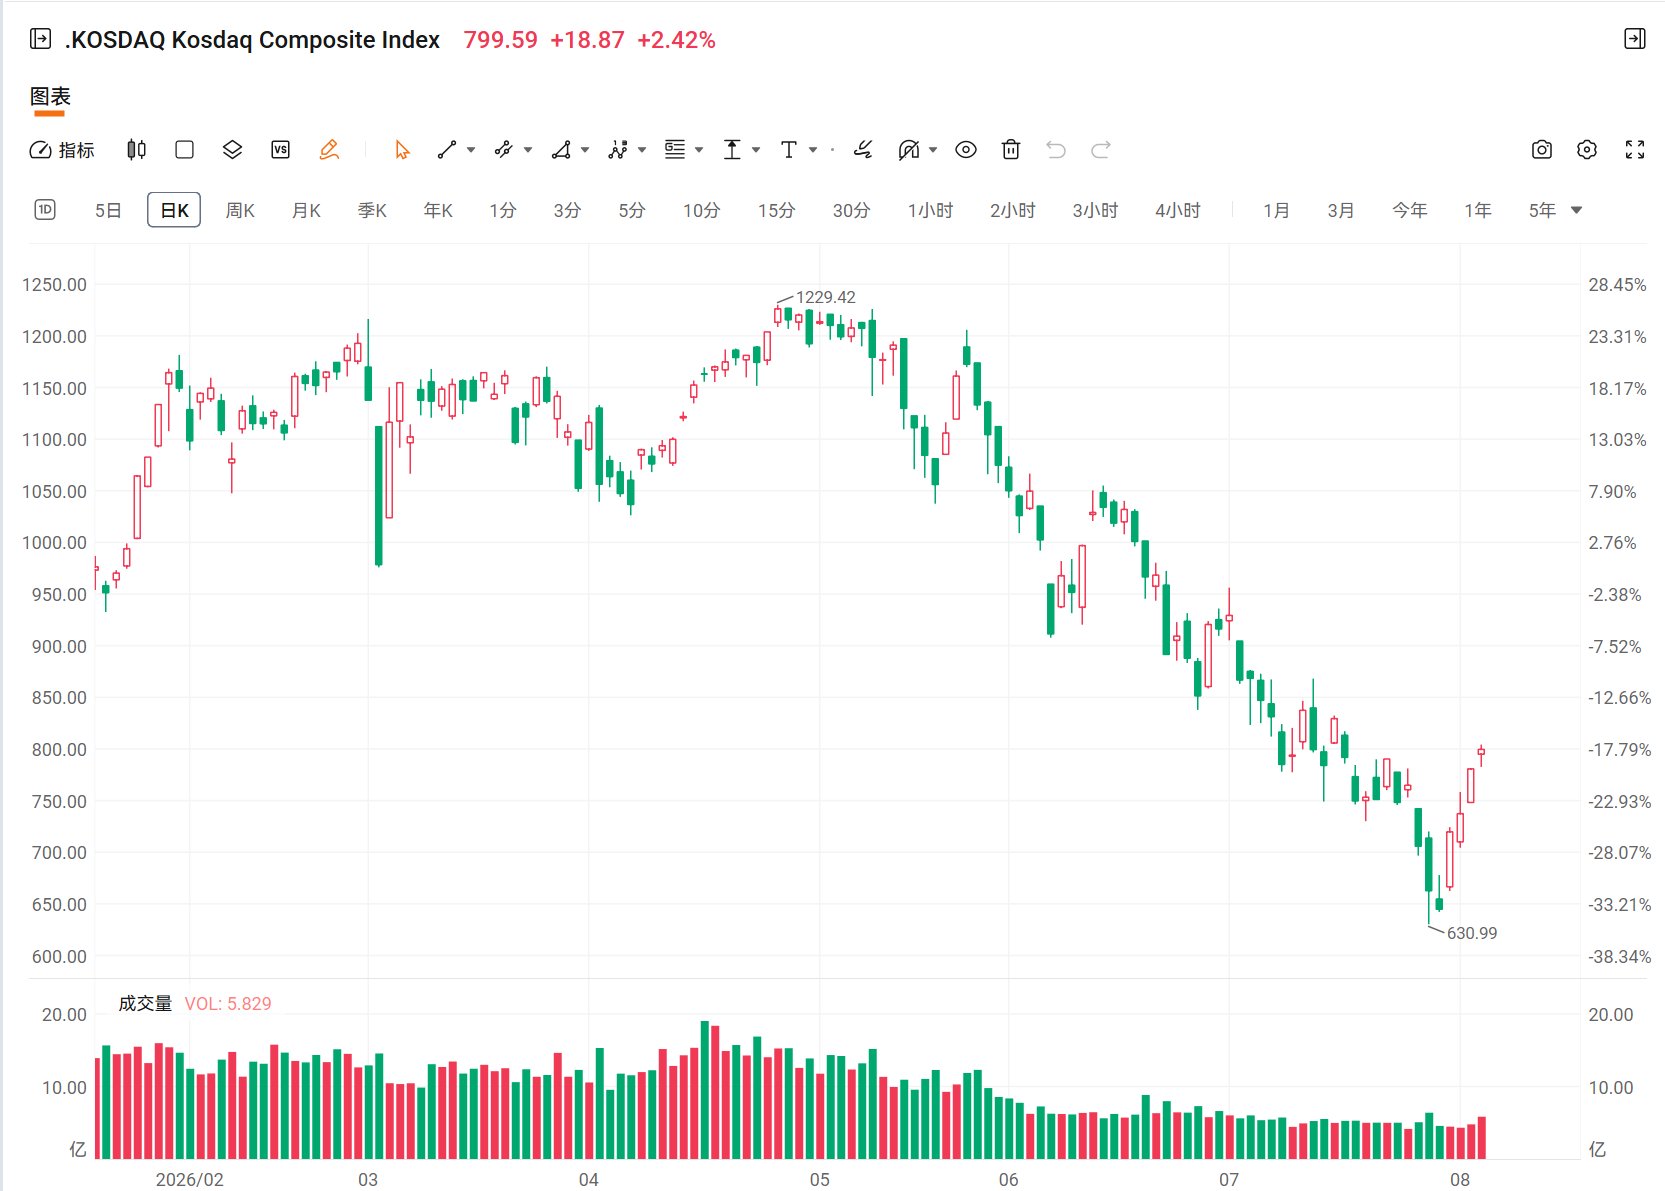Toggle the square frame icon in toolbar
The image size is (1665, 1191).
184,150
